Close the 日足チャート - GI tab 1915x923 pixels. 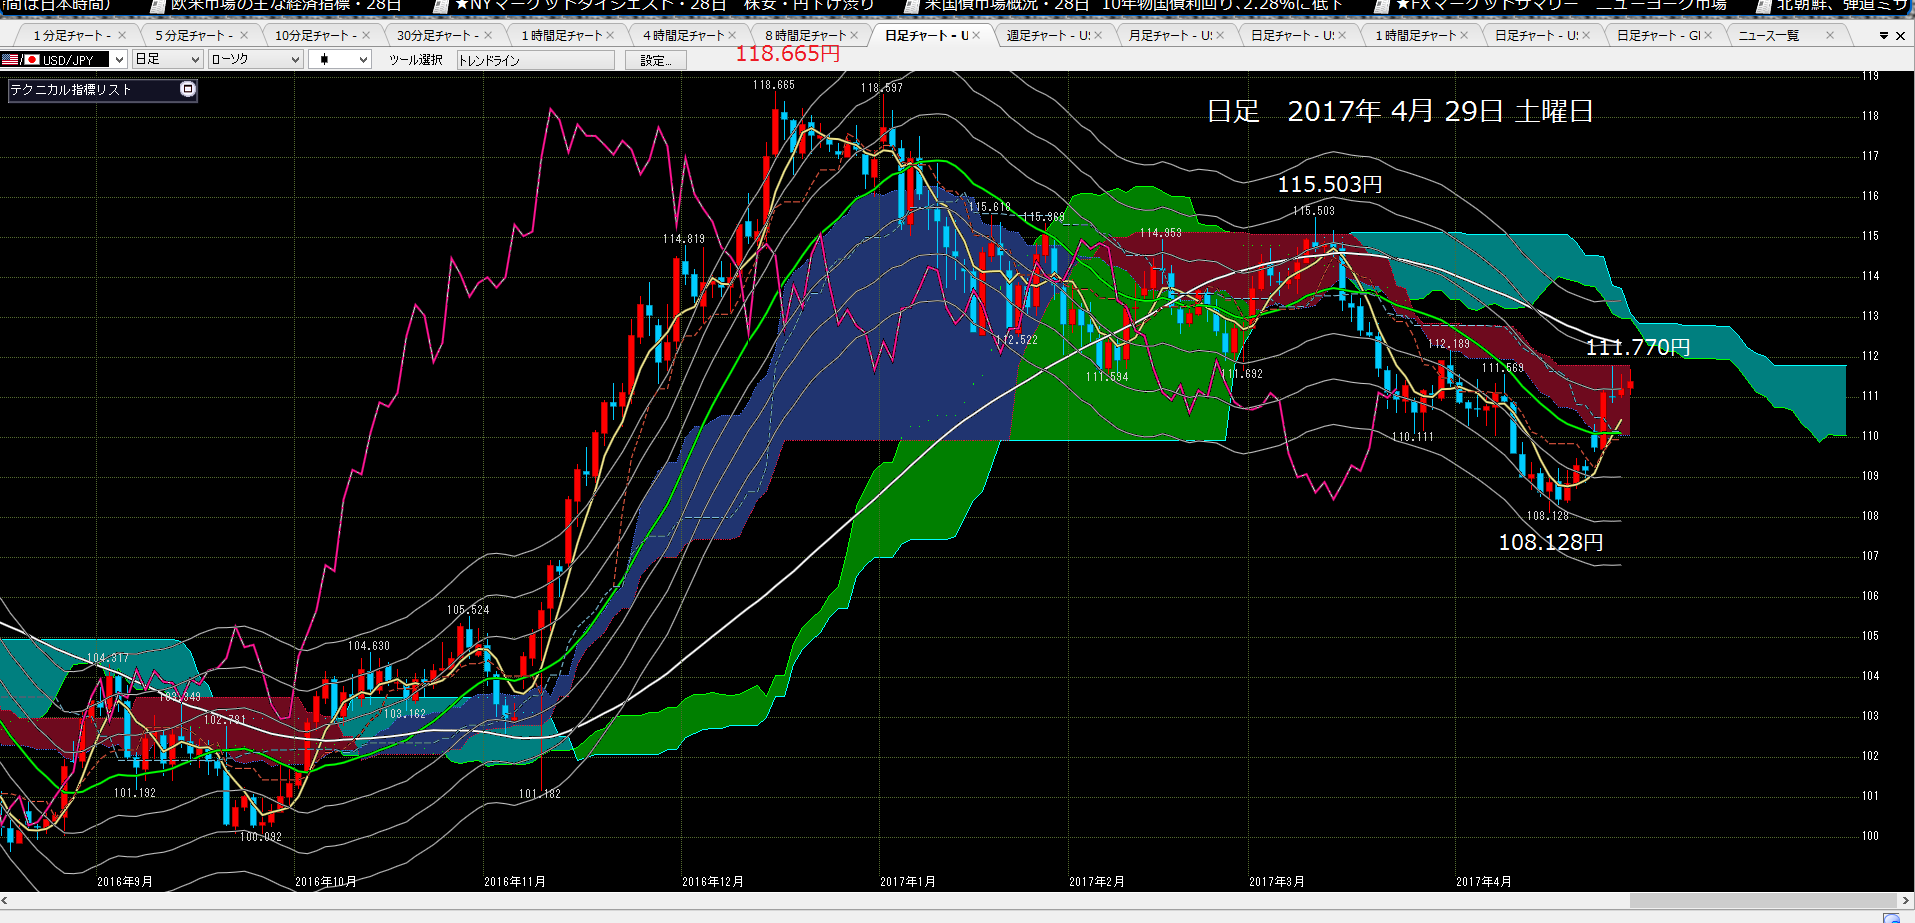point(1708,35)
